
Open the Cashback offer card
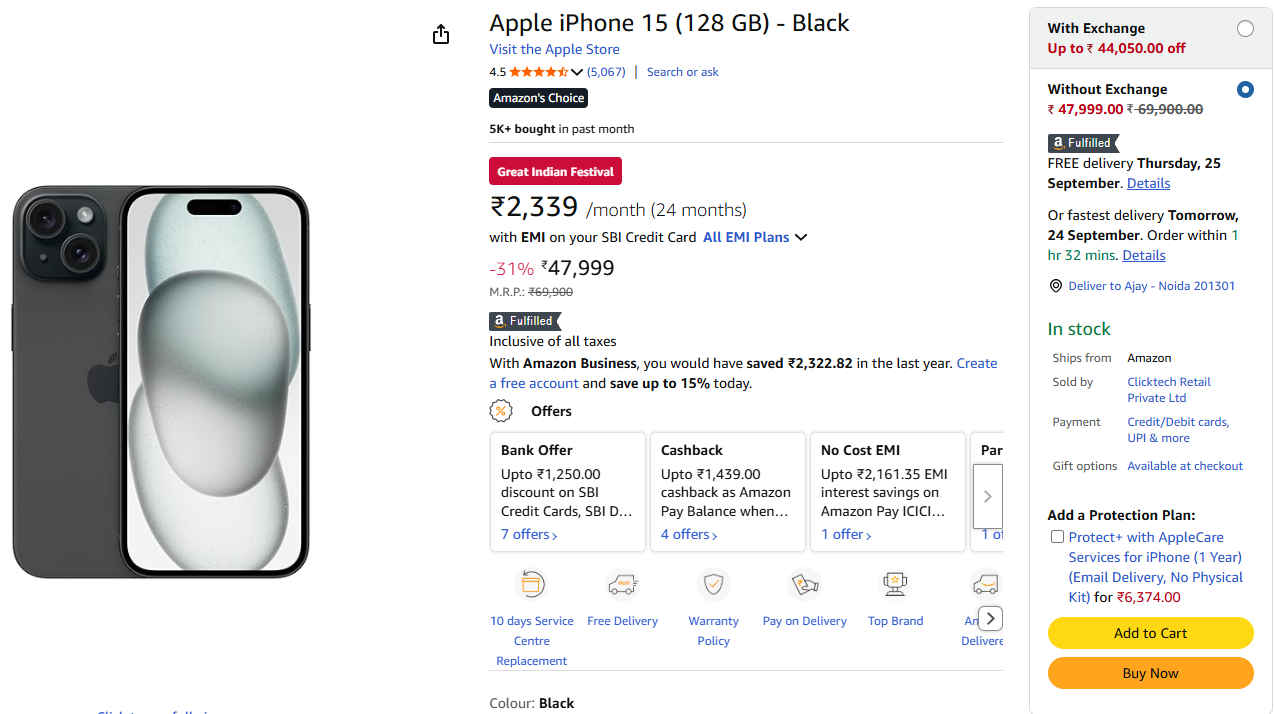click(727, 492)
